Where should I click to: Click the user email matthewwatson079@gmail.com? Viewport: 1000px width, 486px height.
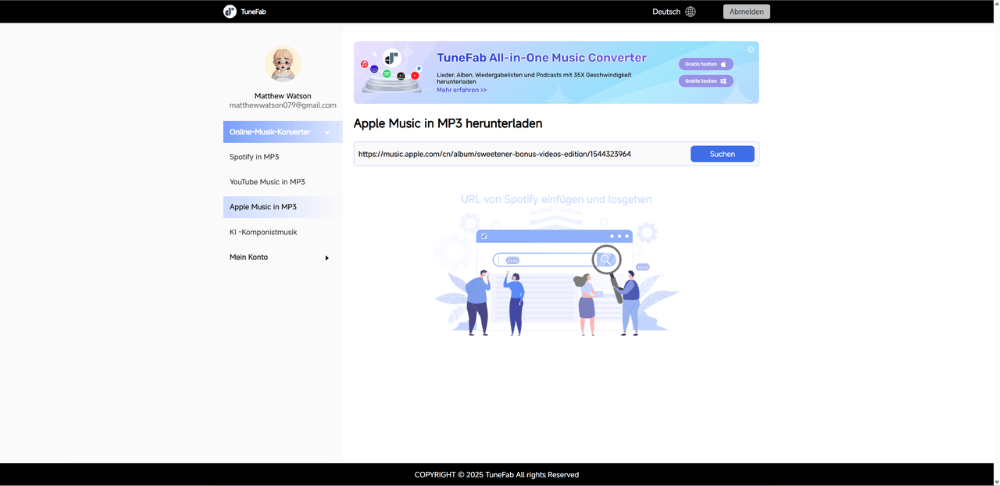click(283, 105)
